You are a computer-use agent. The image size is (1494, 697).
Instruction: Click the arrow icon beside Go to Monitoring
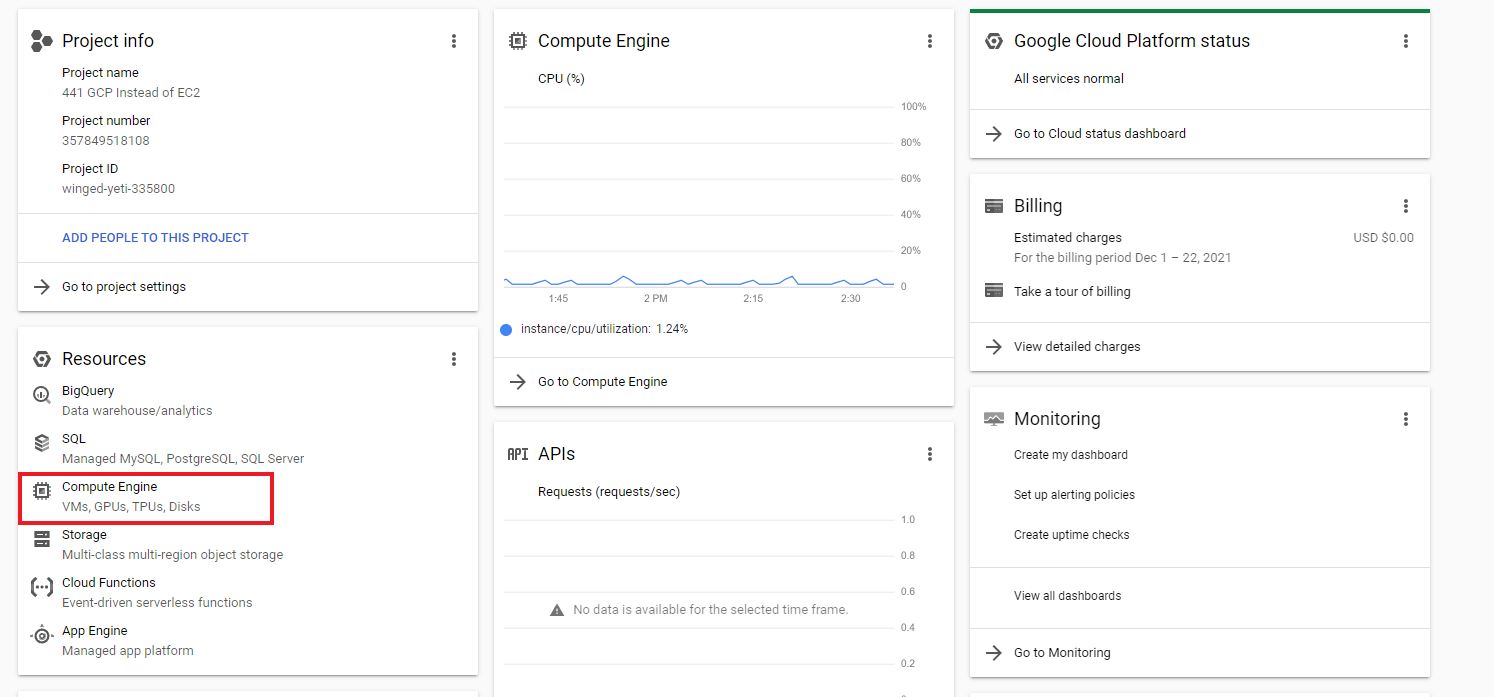(x=993, y=653)
